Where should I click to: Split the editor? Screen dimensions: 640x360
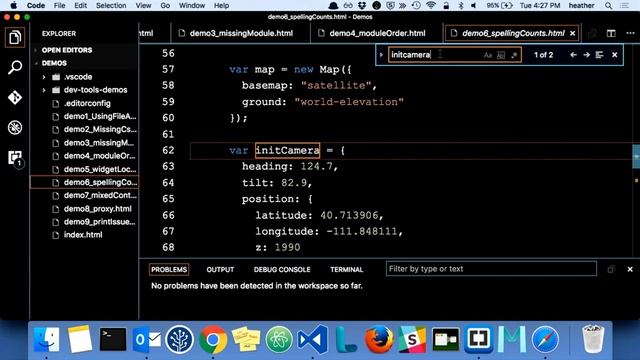(x=611, y=33)
